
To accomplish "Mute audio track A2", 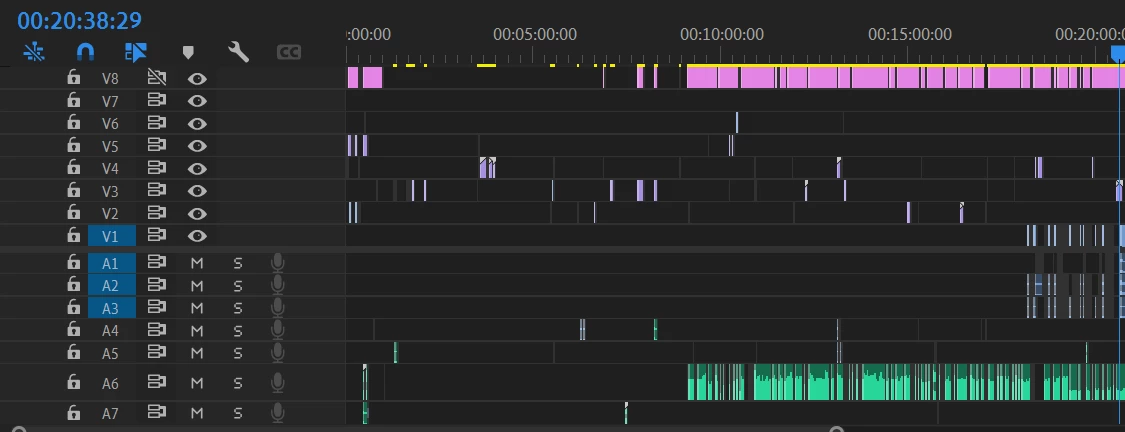I will pos(197,286).
